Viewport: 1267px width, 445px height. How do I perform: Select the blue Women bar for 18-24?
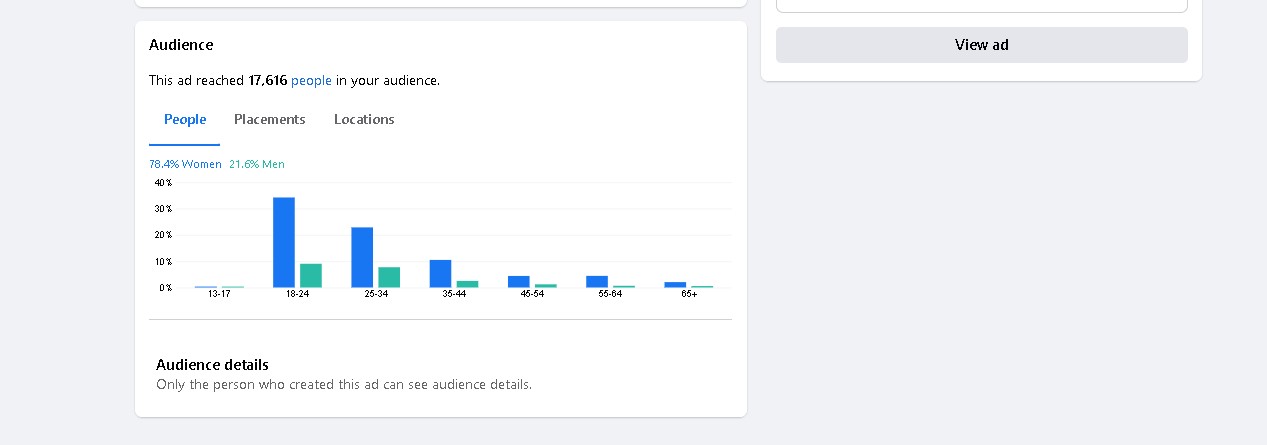click(284, 243)
